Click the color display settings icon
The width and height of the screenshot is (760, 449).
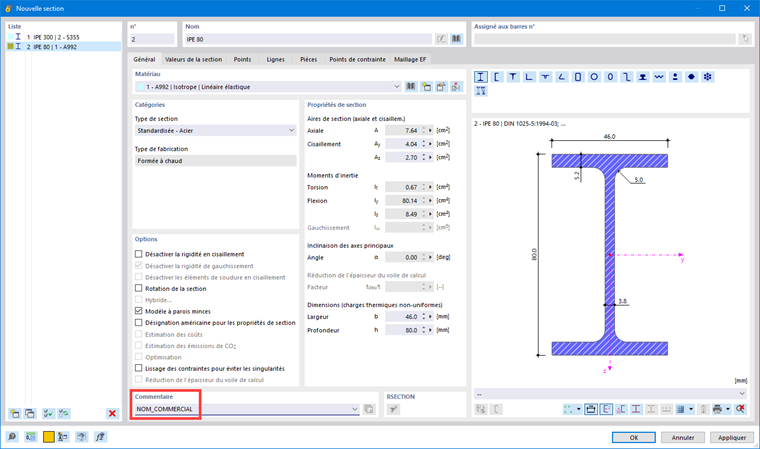[x=63, y=437]
